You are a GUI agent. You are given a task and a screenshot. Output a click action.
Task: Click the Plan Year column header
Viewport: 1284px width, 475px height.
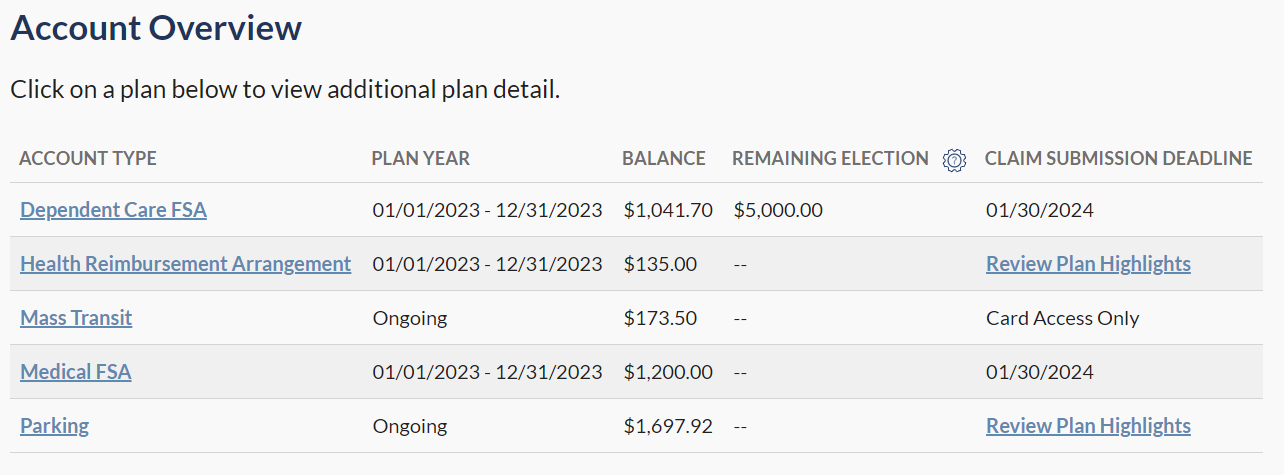click(x=420, y=159)
